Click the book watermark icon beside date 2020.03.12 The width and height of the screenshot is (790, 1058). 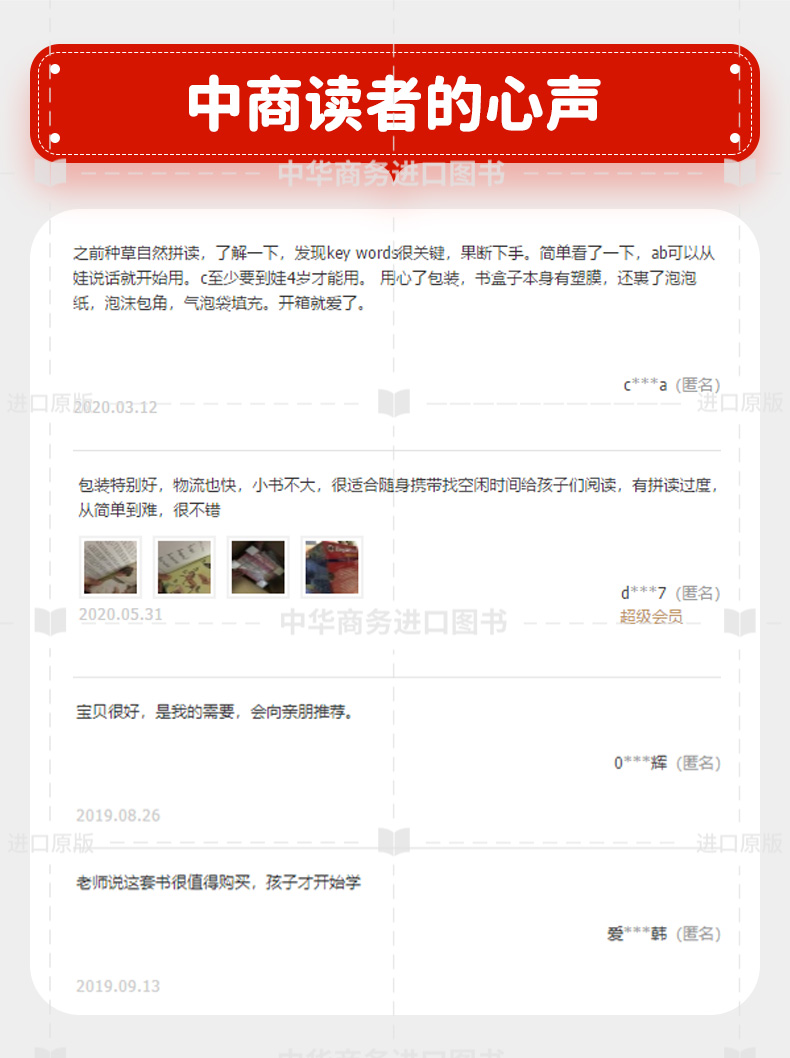click(x=394, y=403)
